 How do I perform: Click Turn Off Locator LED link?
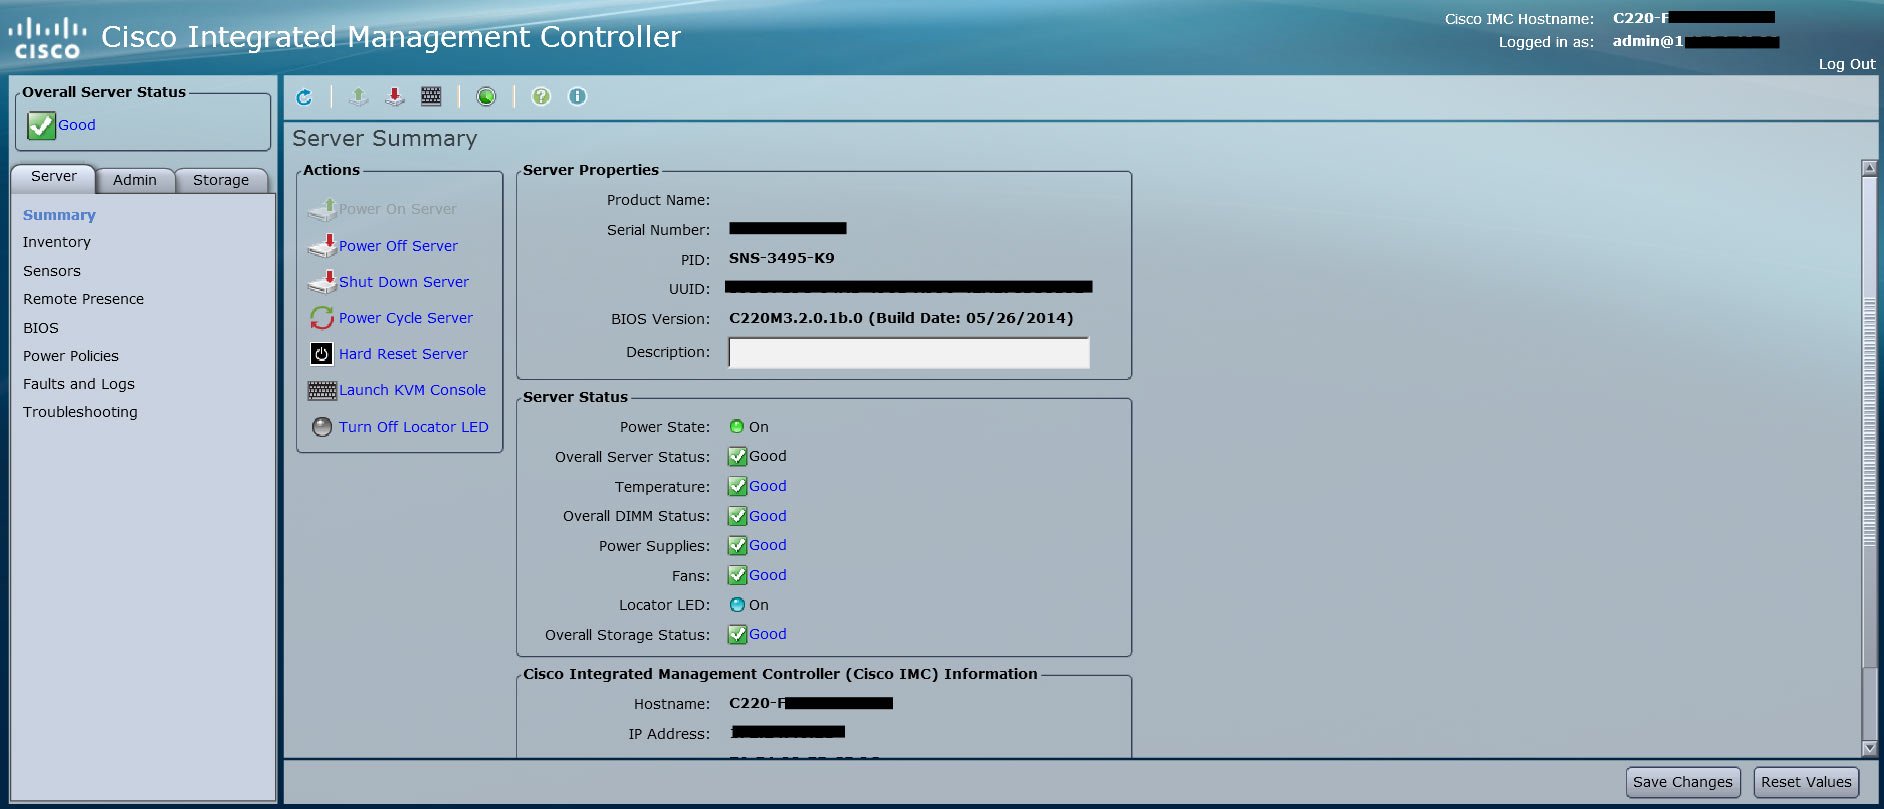point(414,427)
